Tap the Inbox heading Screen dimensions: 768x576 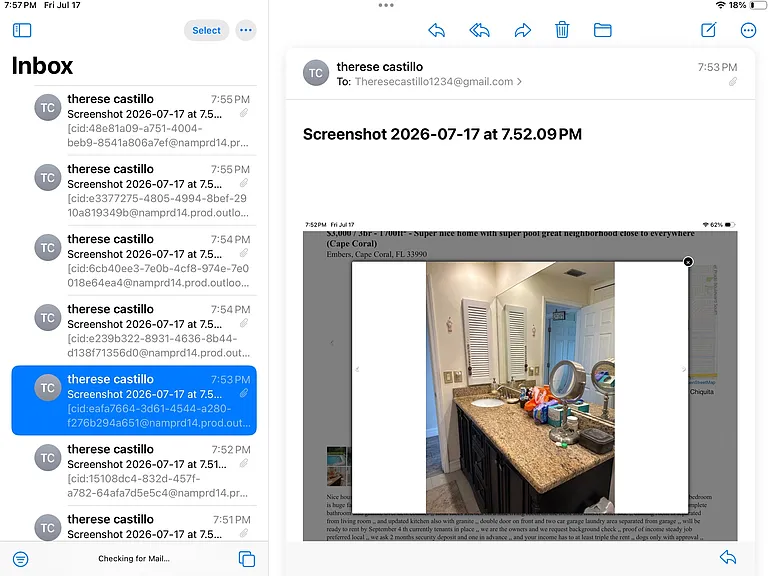click(42, 66)
